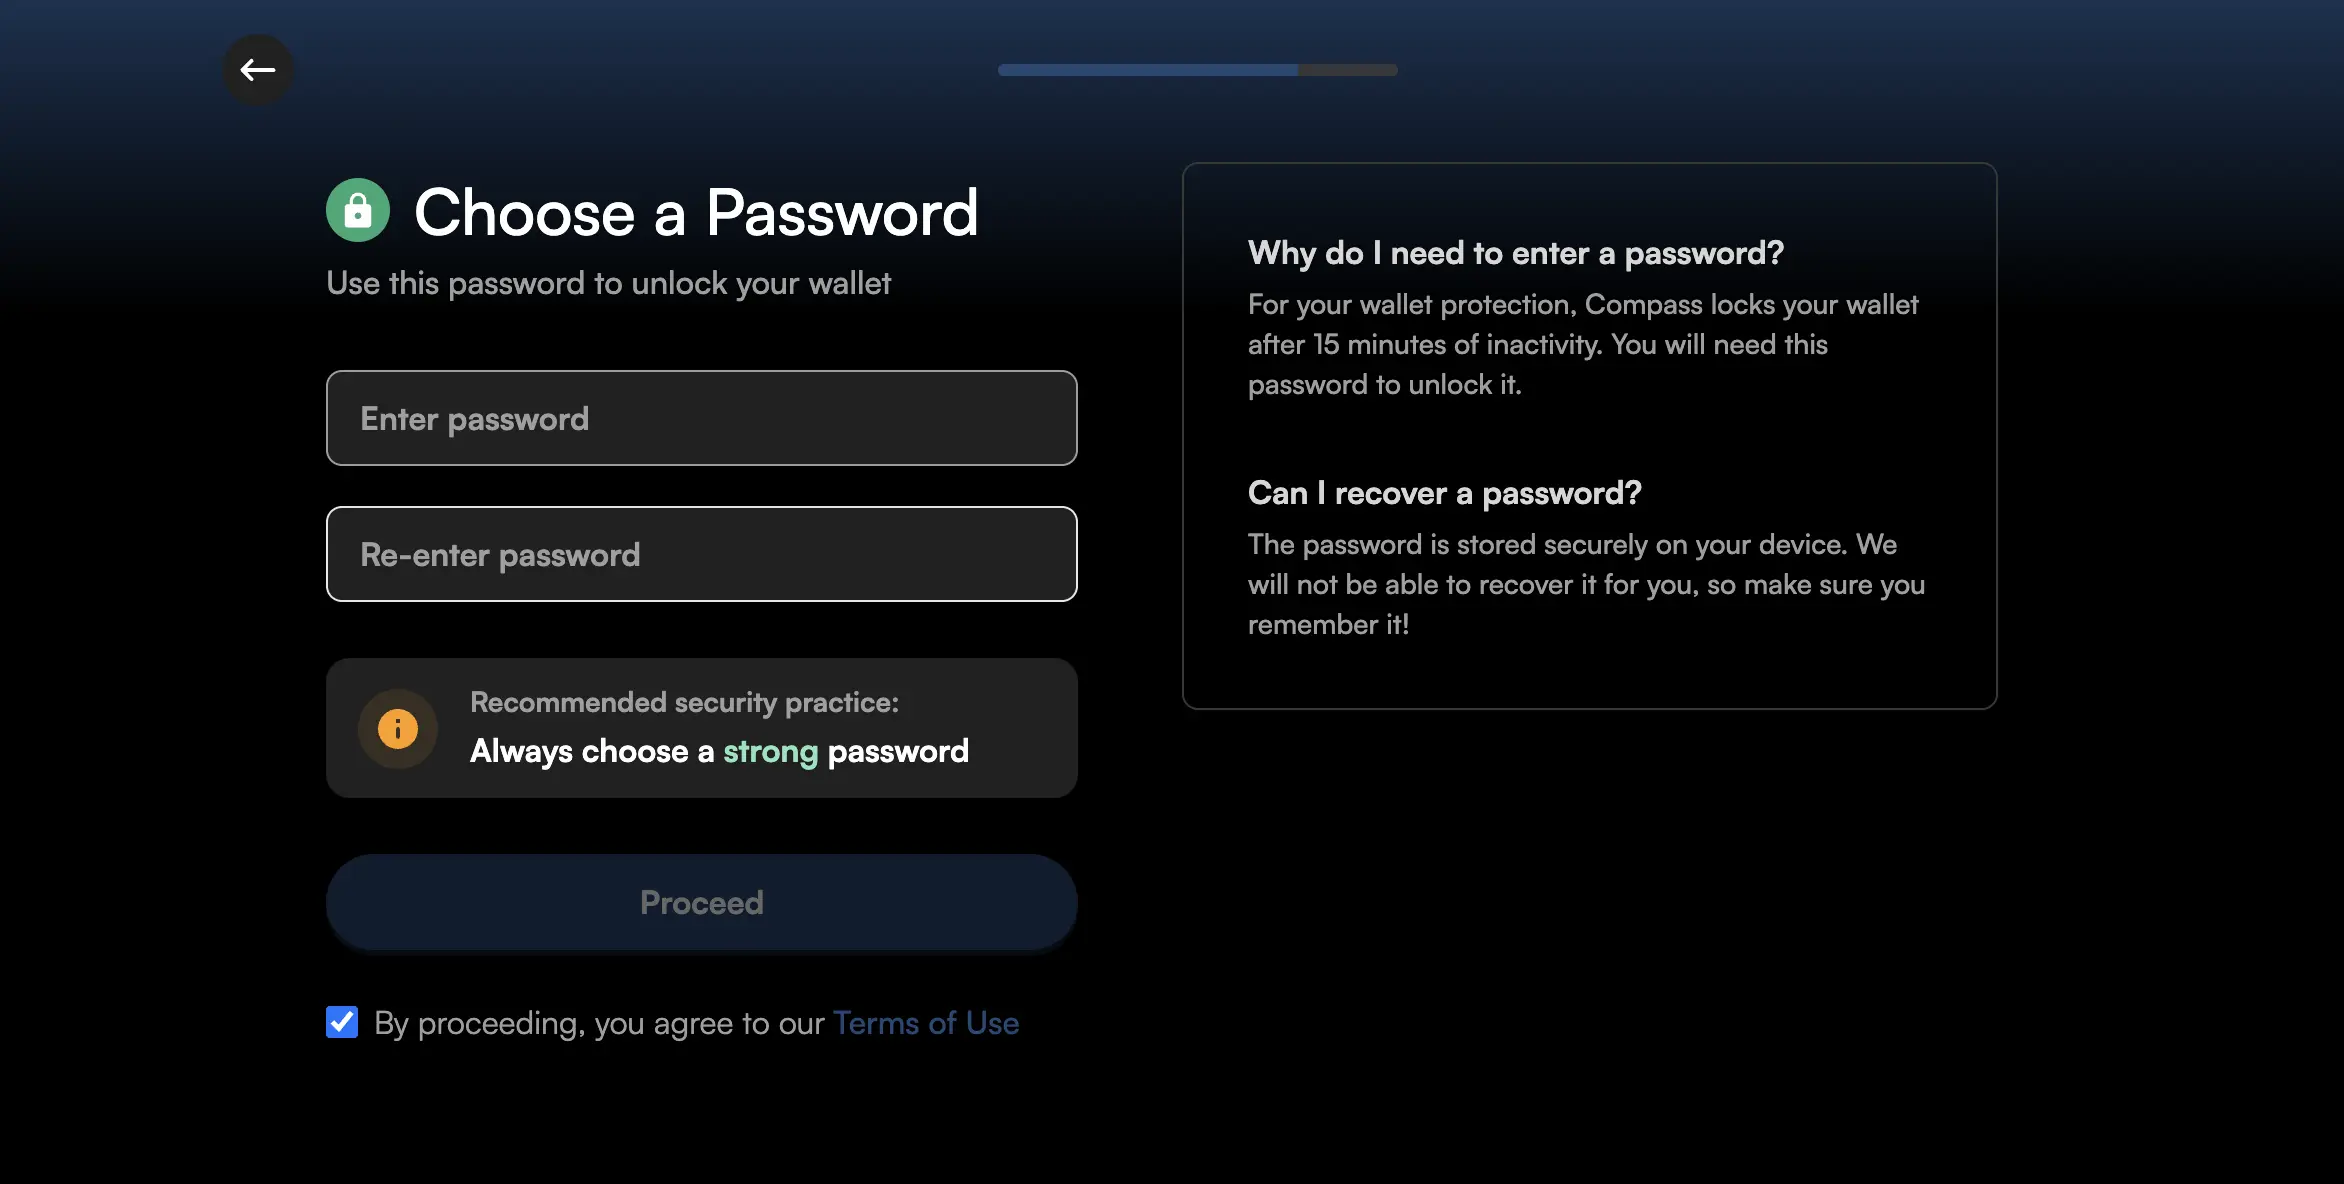
Task: Click the Choose a Password heading
Action: pyautogui.click(x=696, y=212)
